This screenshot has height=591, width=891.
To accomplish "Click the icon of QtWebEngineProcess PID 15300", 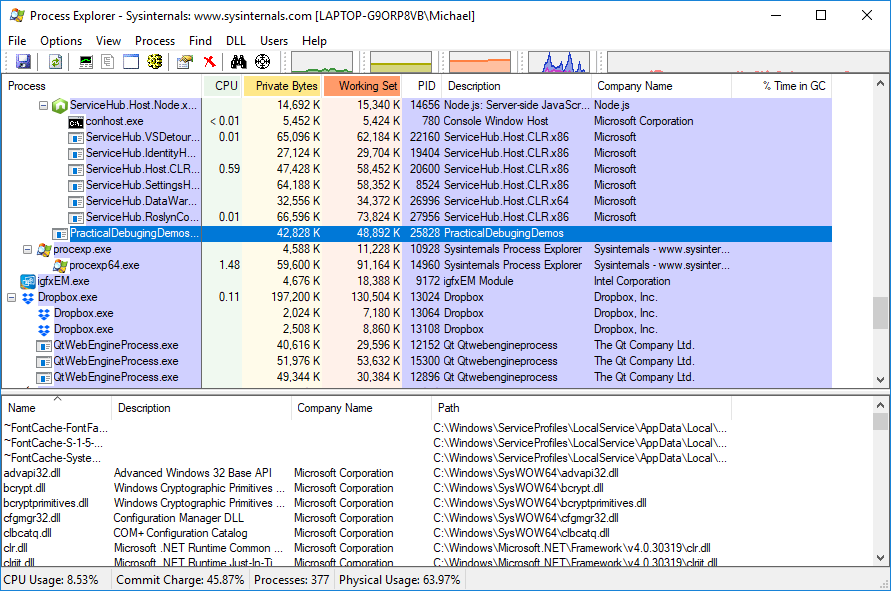I will point(44,361).
